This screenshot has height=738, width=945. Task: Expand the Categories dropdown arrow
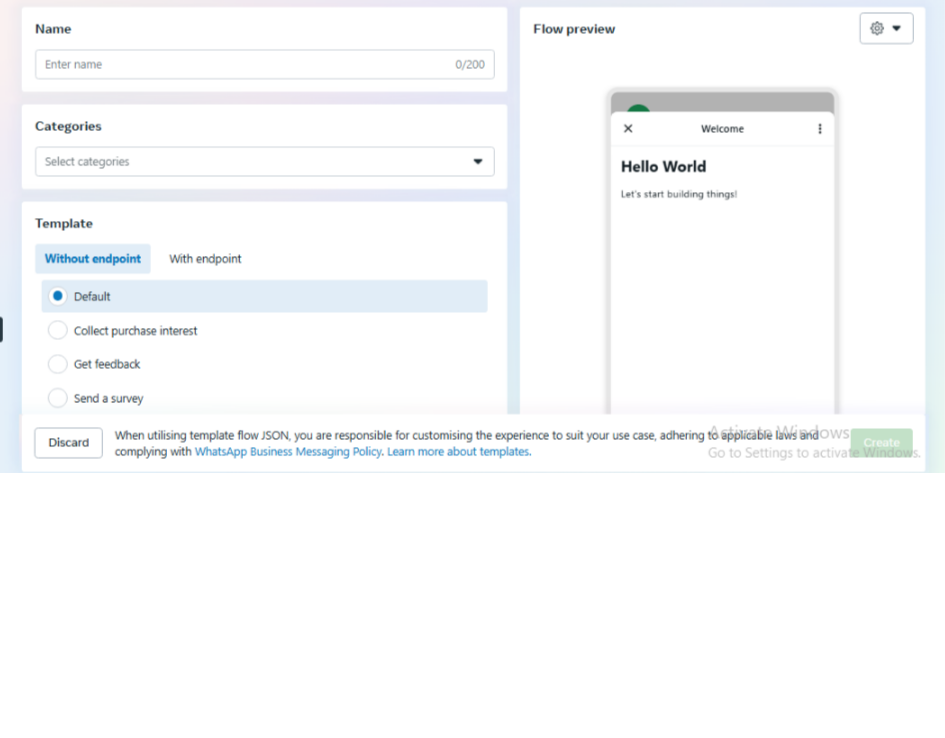477,162
